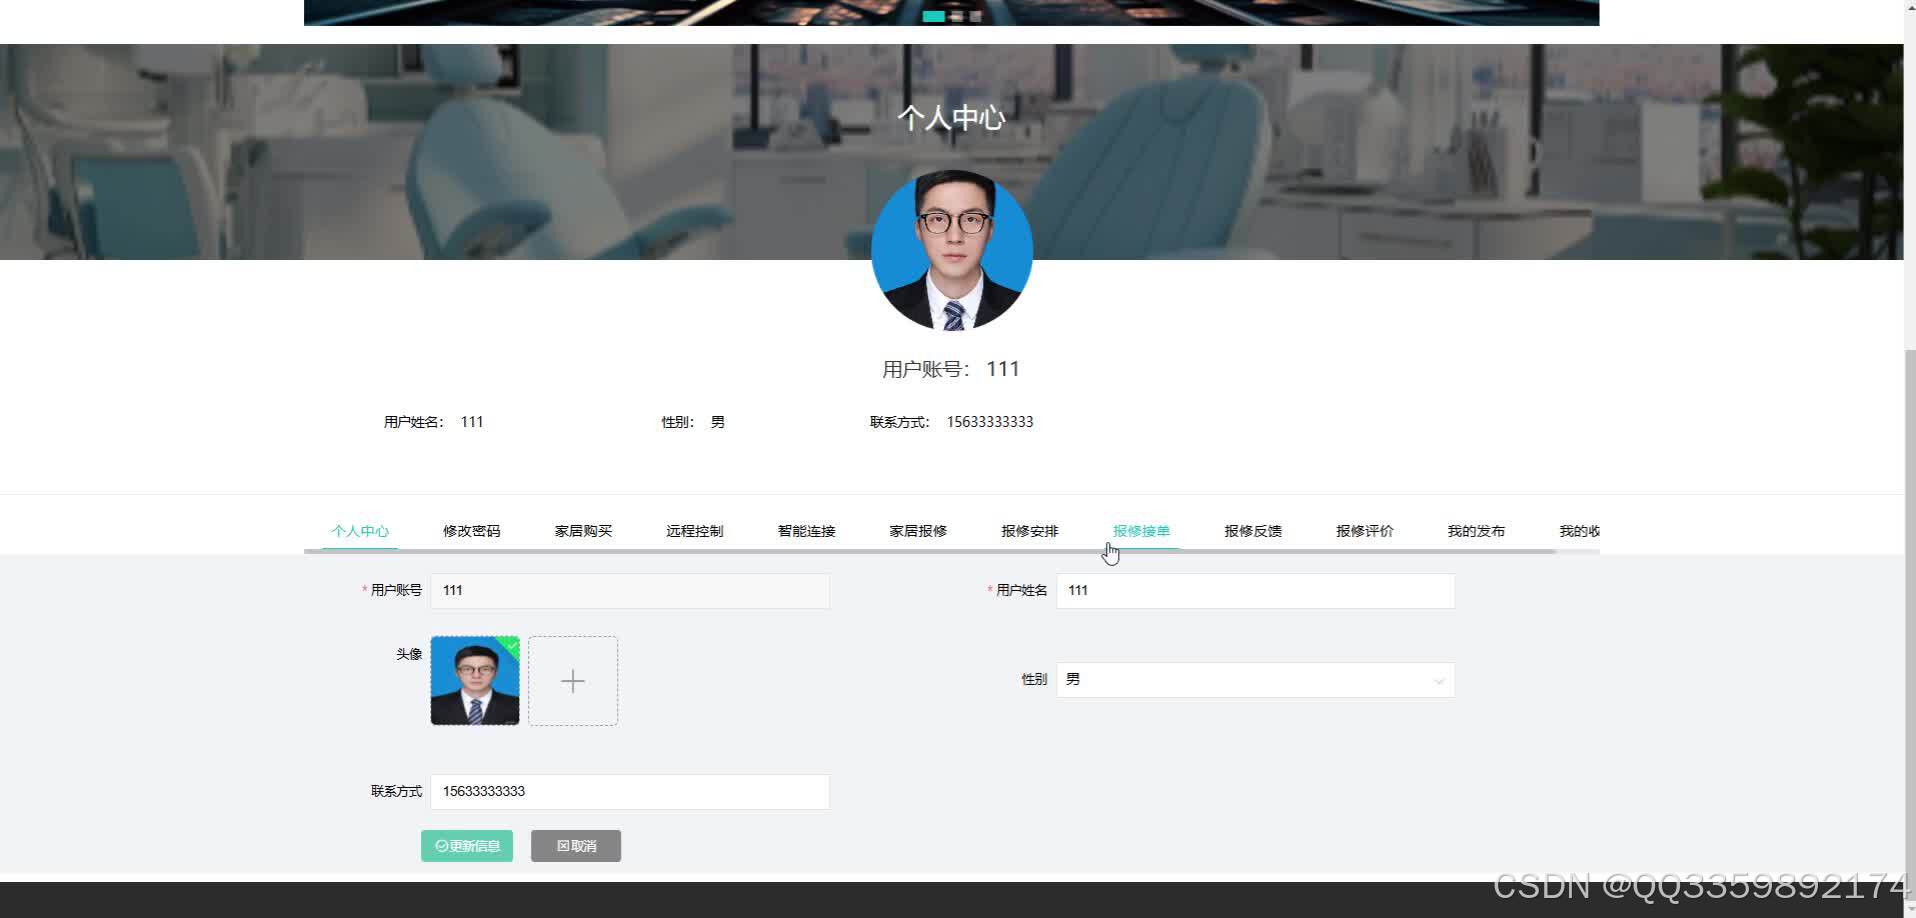Click the tab bar horizontal scrollbar
The height and width of the screenshot is (918, 1916).
(x=930, y=551)
